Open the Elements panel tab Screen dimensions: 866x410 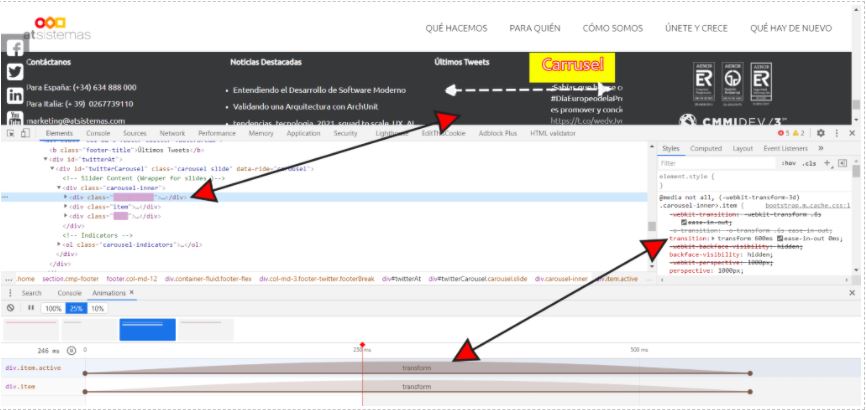point(59,133)
